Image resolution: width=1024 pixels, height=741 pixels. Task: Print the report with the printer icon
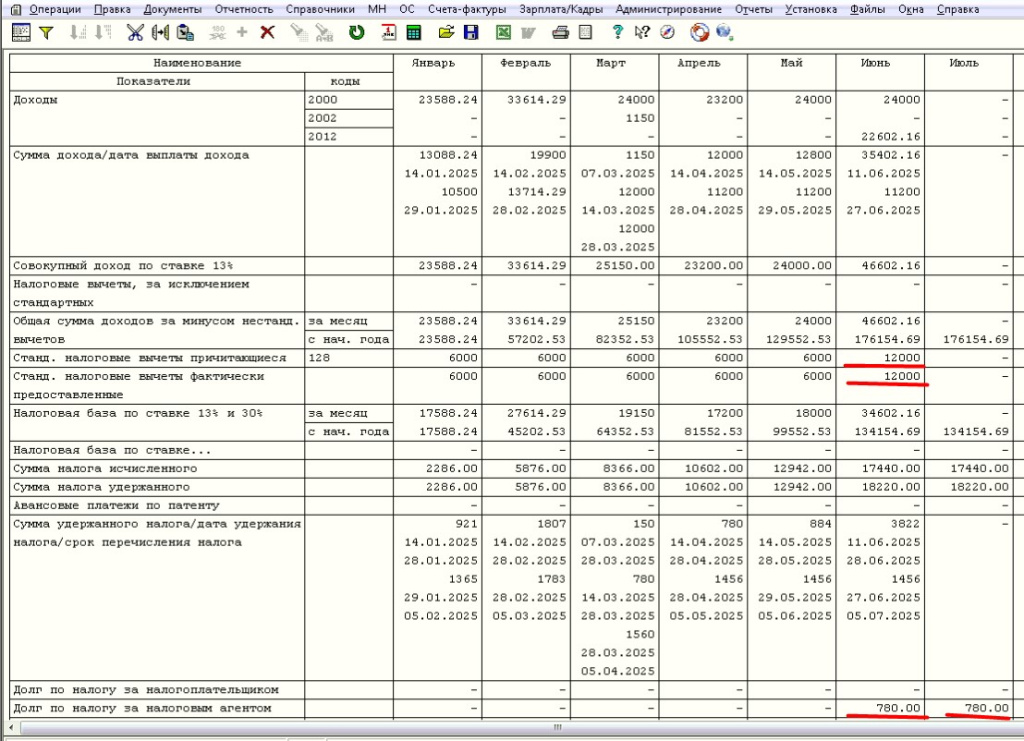point(560,33)
